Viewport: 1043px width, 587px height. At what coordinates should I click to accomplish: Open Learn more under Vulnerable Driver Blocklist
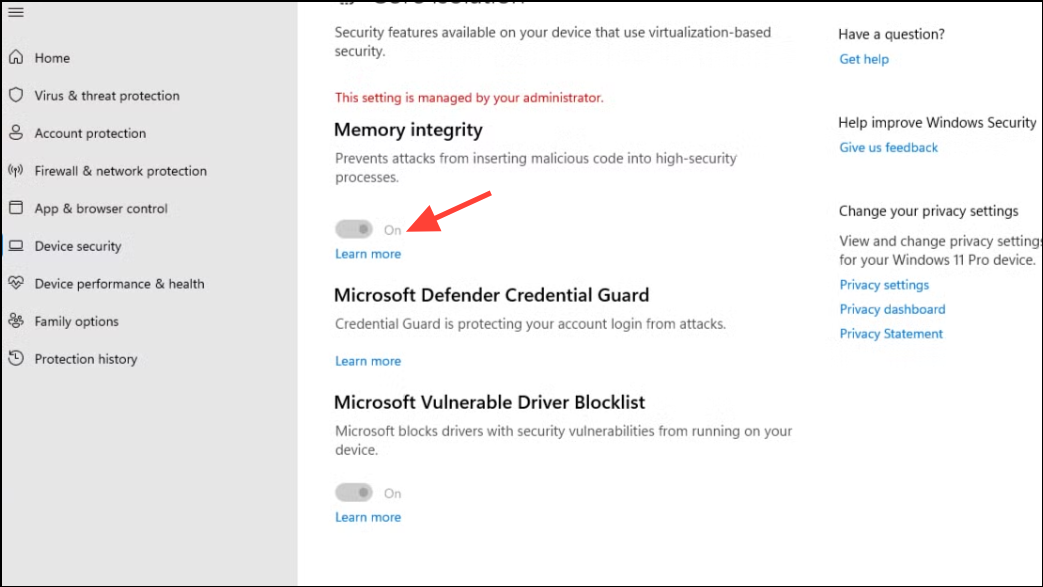click(368, 517)
